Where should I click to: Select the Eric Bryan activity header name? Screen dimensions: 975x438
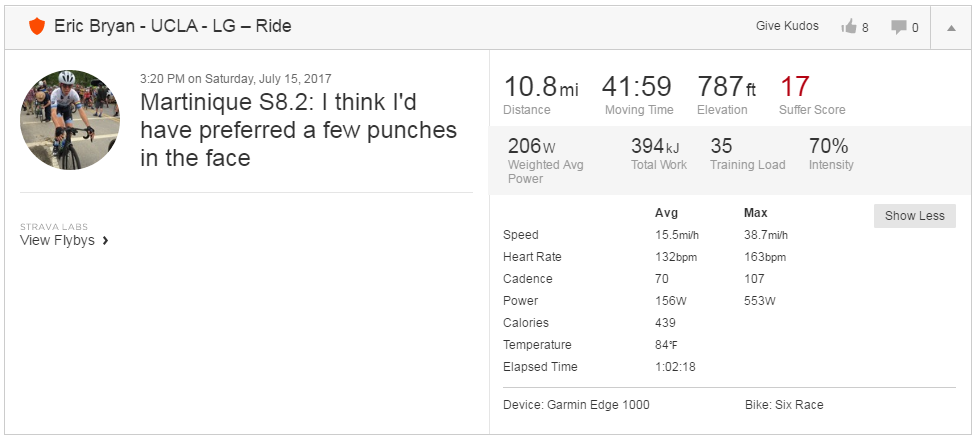pyautogui.click(x=173, y=26)
